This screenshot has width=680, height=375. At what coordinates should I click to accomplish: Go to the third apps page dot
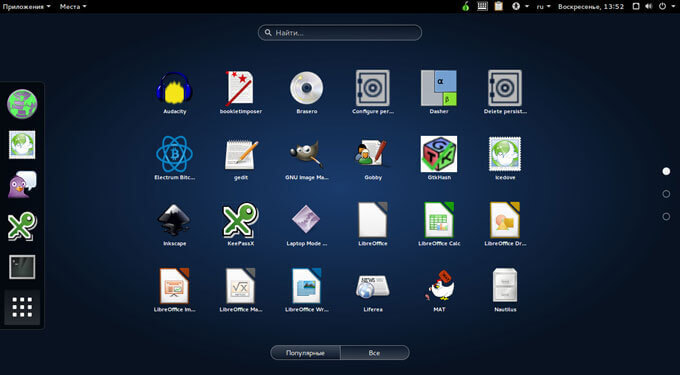point(666,216)
